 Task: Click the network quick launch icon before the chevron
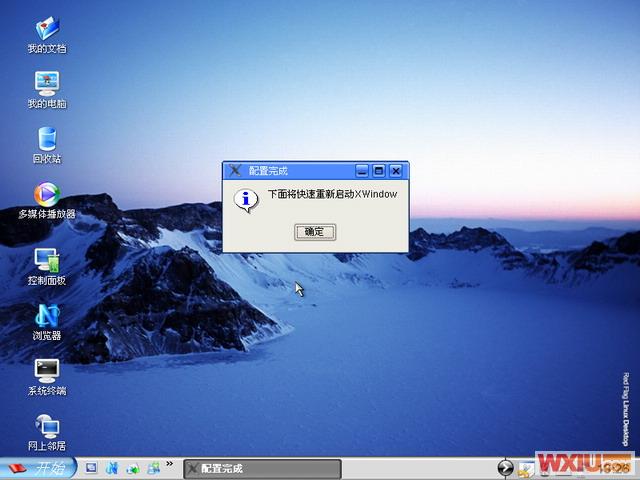click(x=153, y=468)
